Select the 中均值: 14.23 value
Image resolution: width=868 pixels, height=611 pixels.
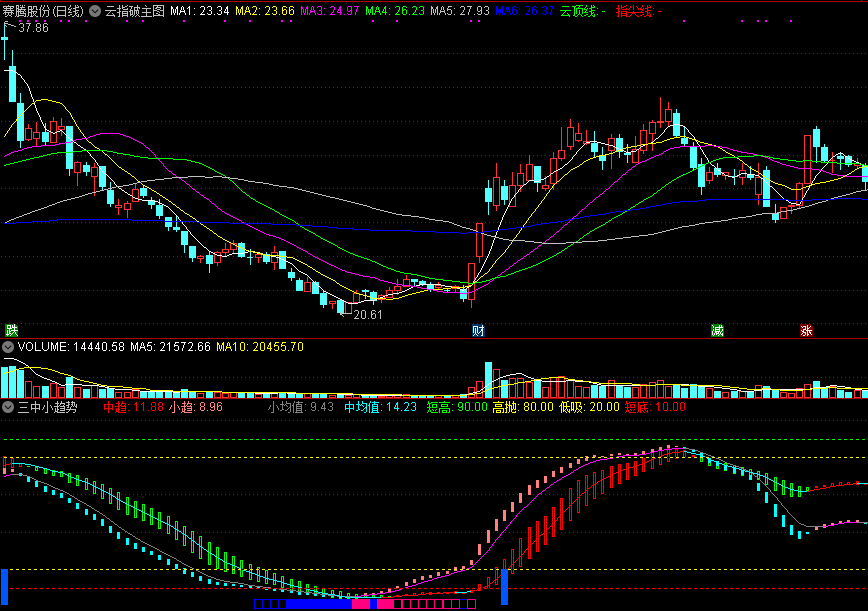tap(380, 407)
